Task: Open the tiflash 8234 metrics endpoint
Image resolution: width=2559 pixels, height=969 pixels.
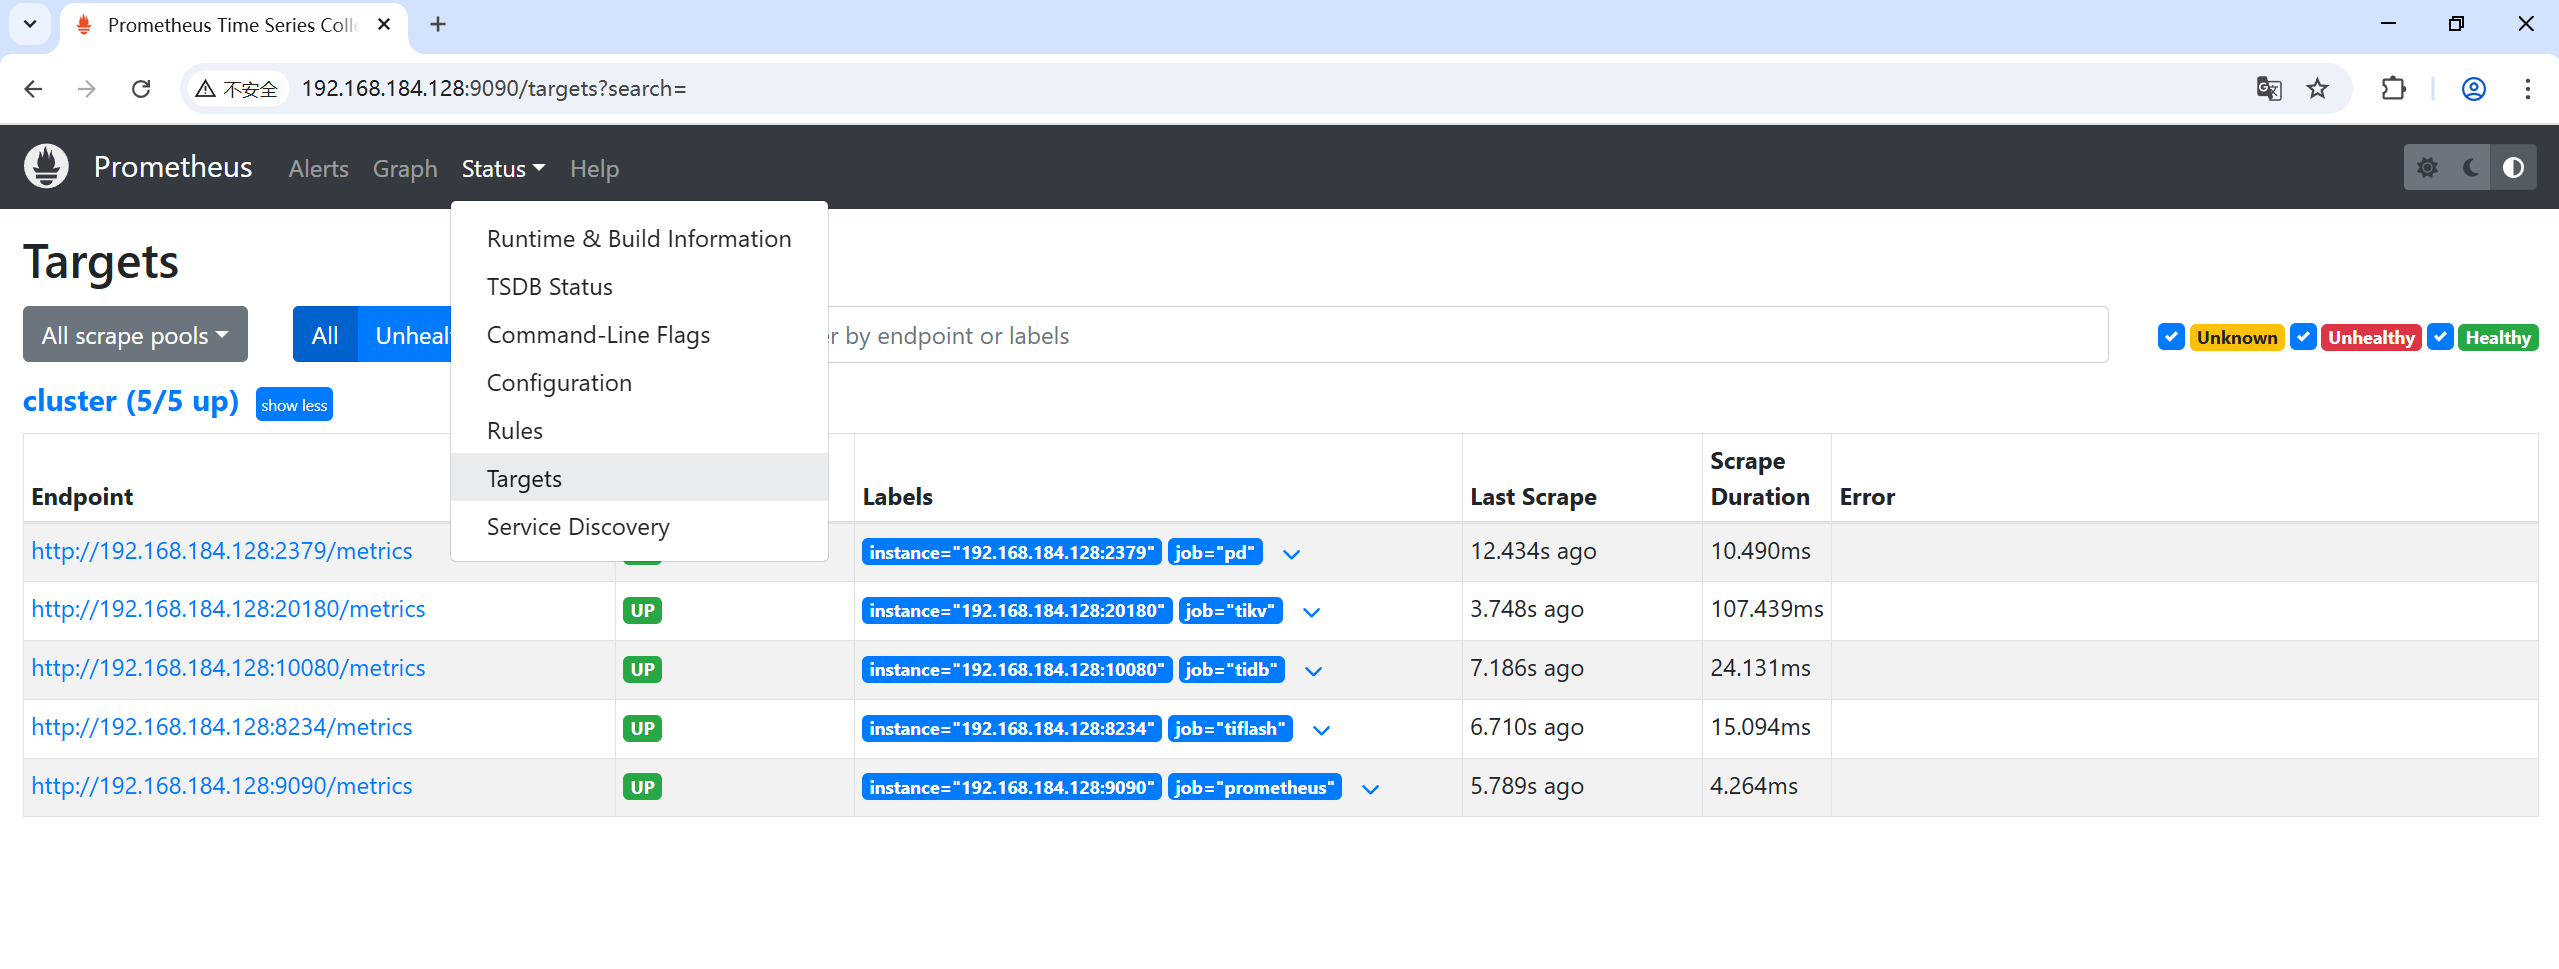Action: tap(221, 727)
